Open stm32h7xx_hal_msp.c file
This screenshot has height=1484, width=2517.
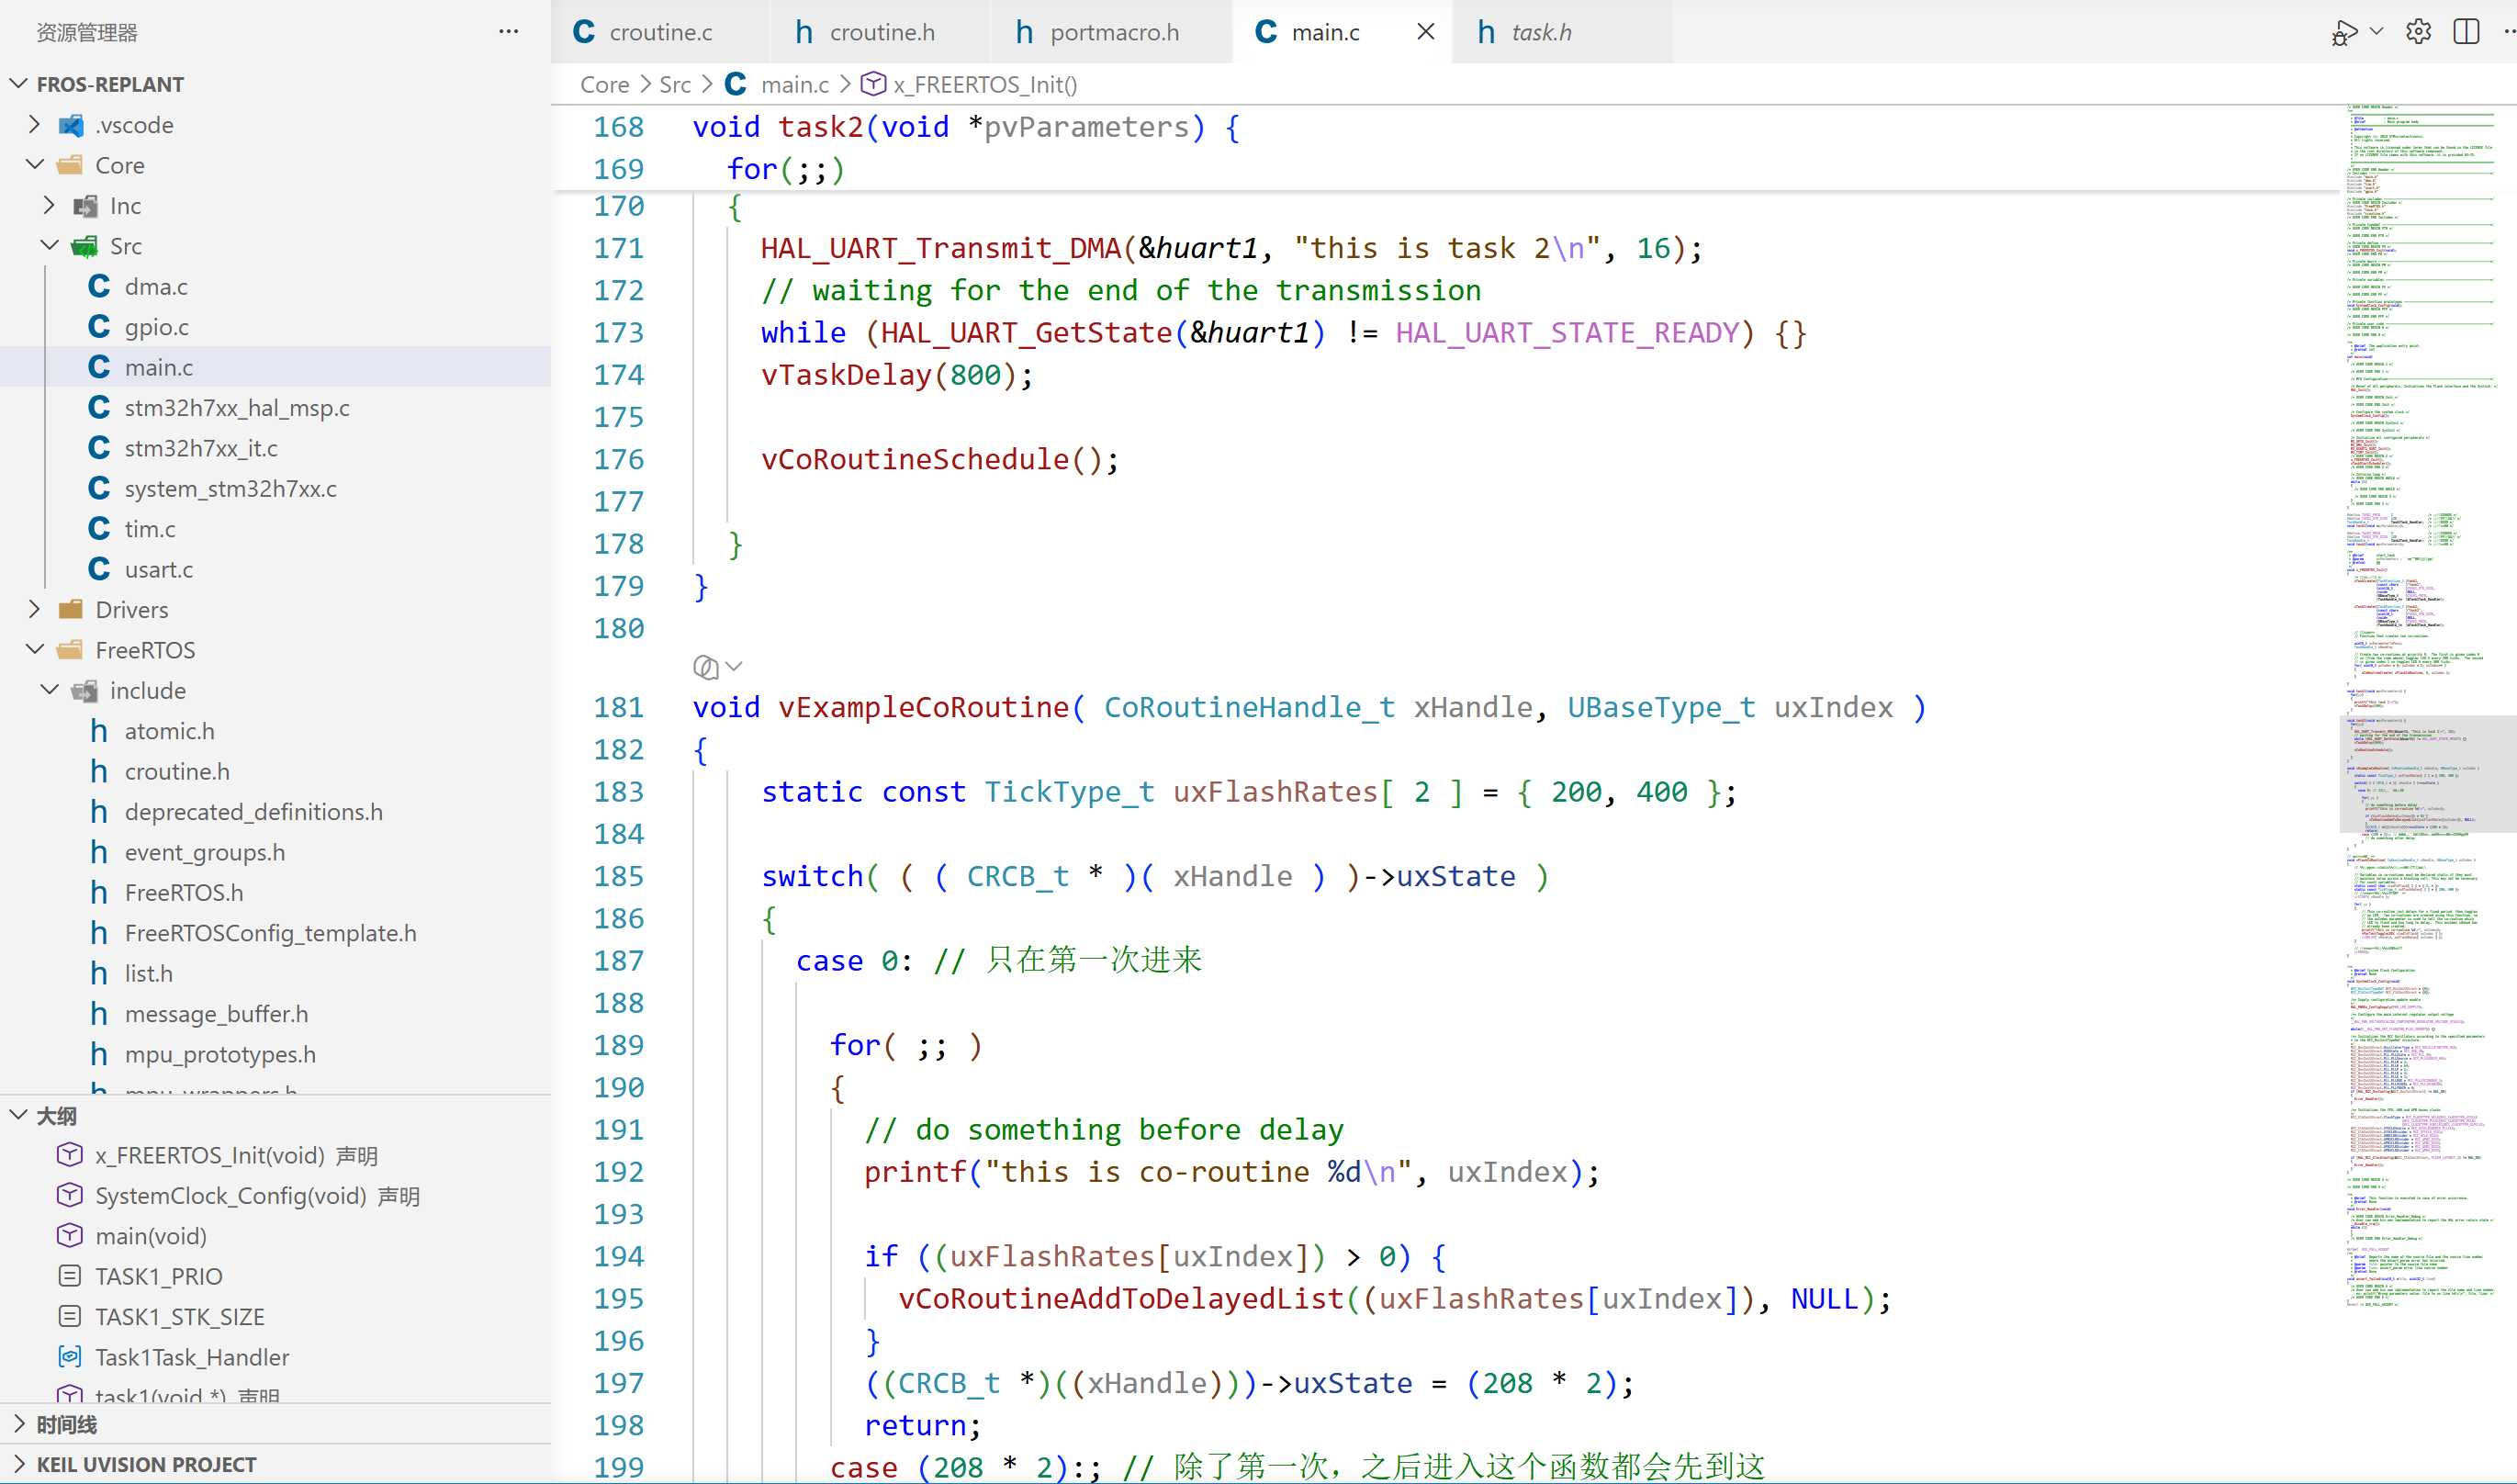coord(275,408)
